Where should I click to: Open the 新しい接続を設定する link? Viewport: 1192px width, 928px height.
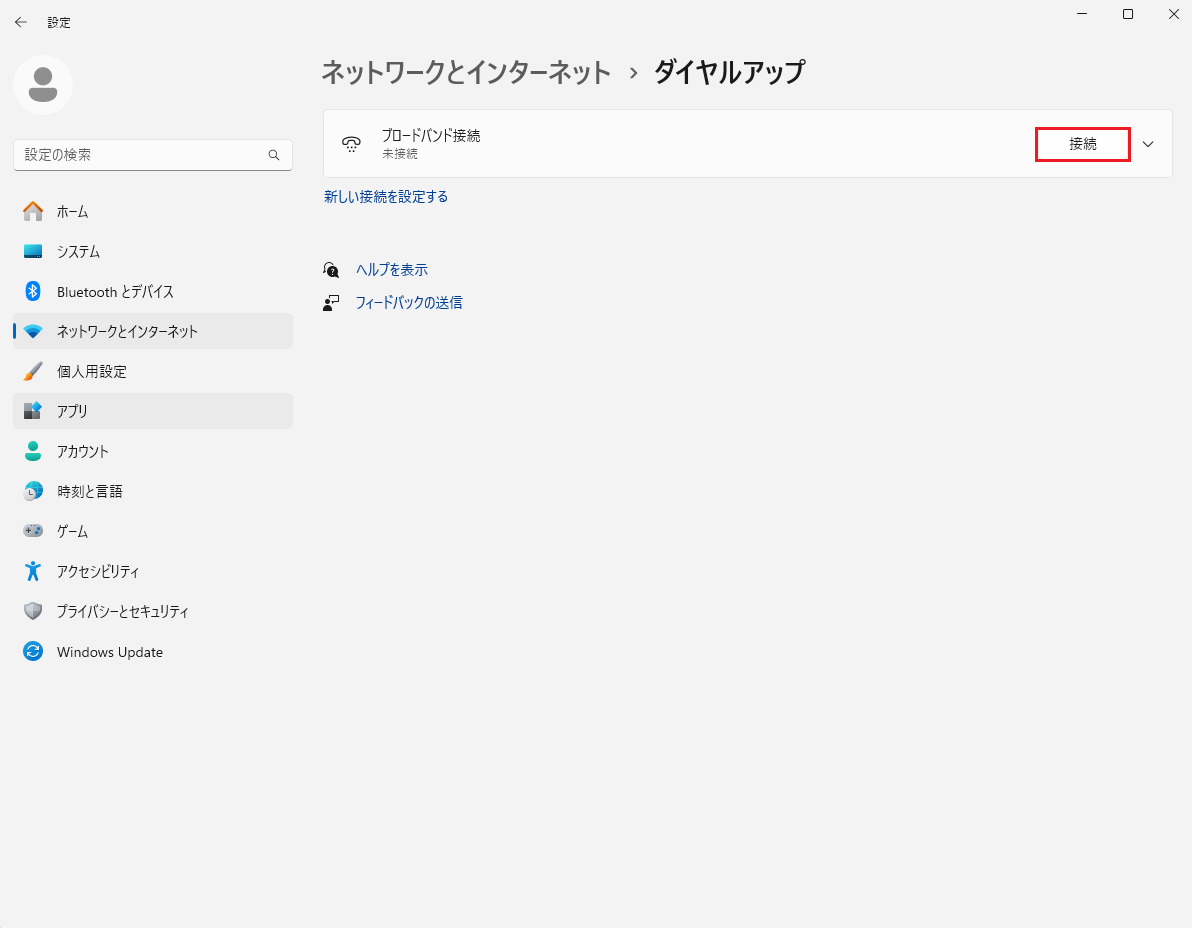[x=386, y=196]
